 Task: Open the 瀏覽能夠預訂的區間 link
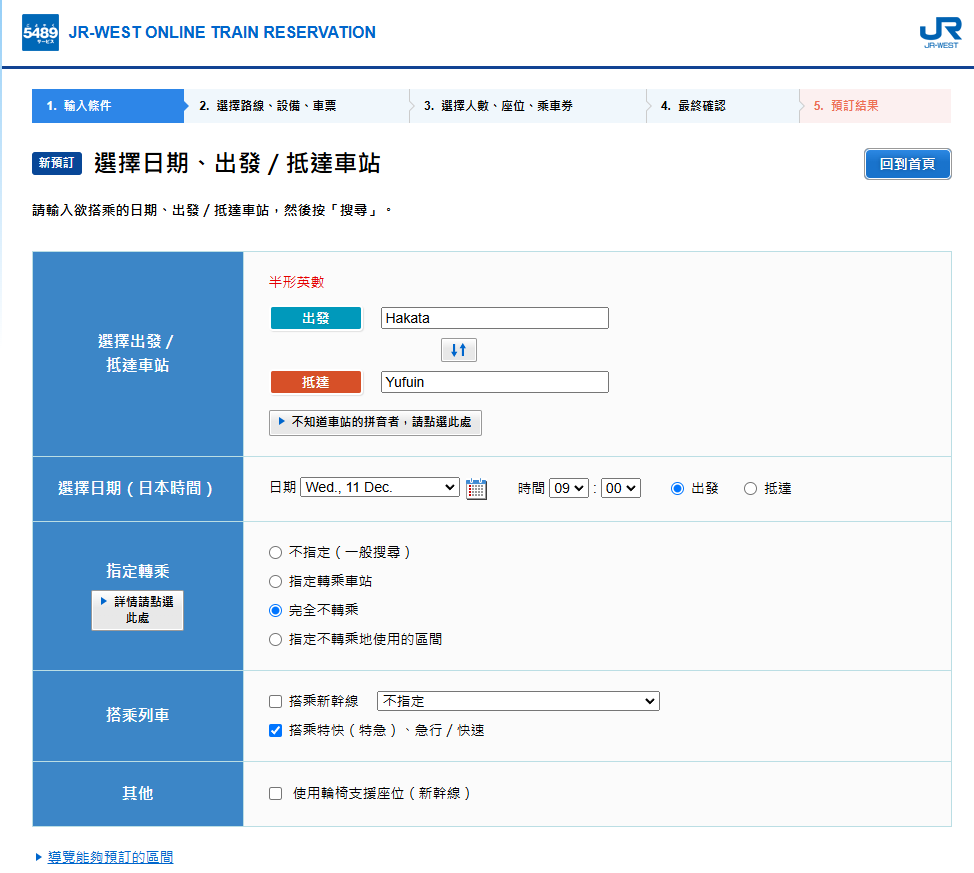coord(110,857)
